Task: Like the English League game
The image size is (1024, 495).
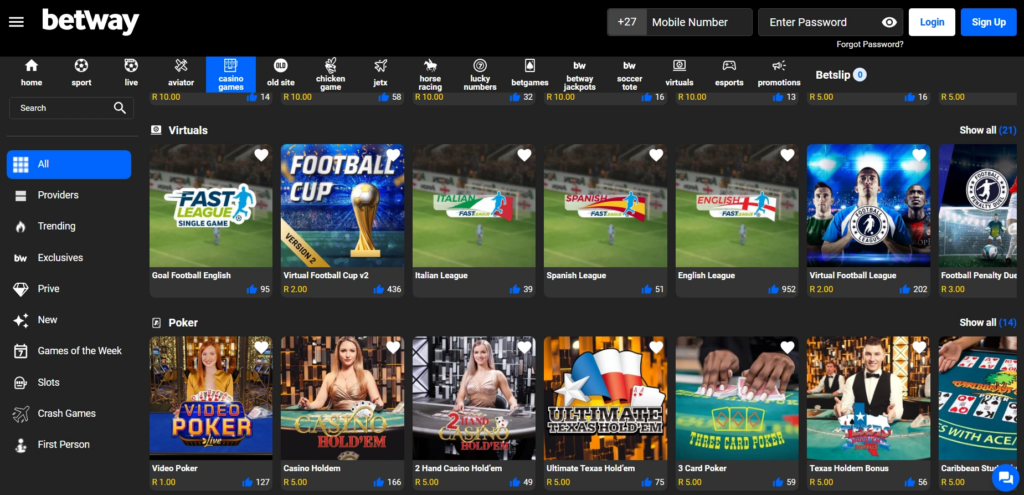Action: (x=774, y=289)
